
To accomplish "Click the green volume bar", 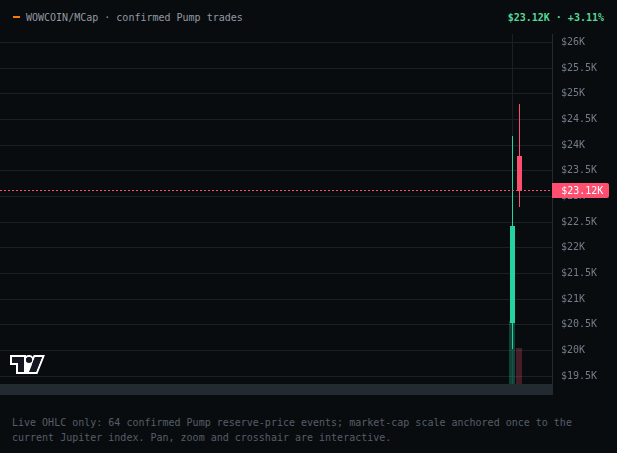I will coord(512,353).
